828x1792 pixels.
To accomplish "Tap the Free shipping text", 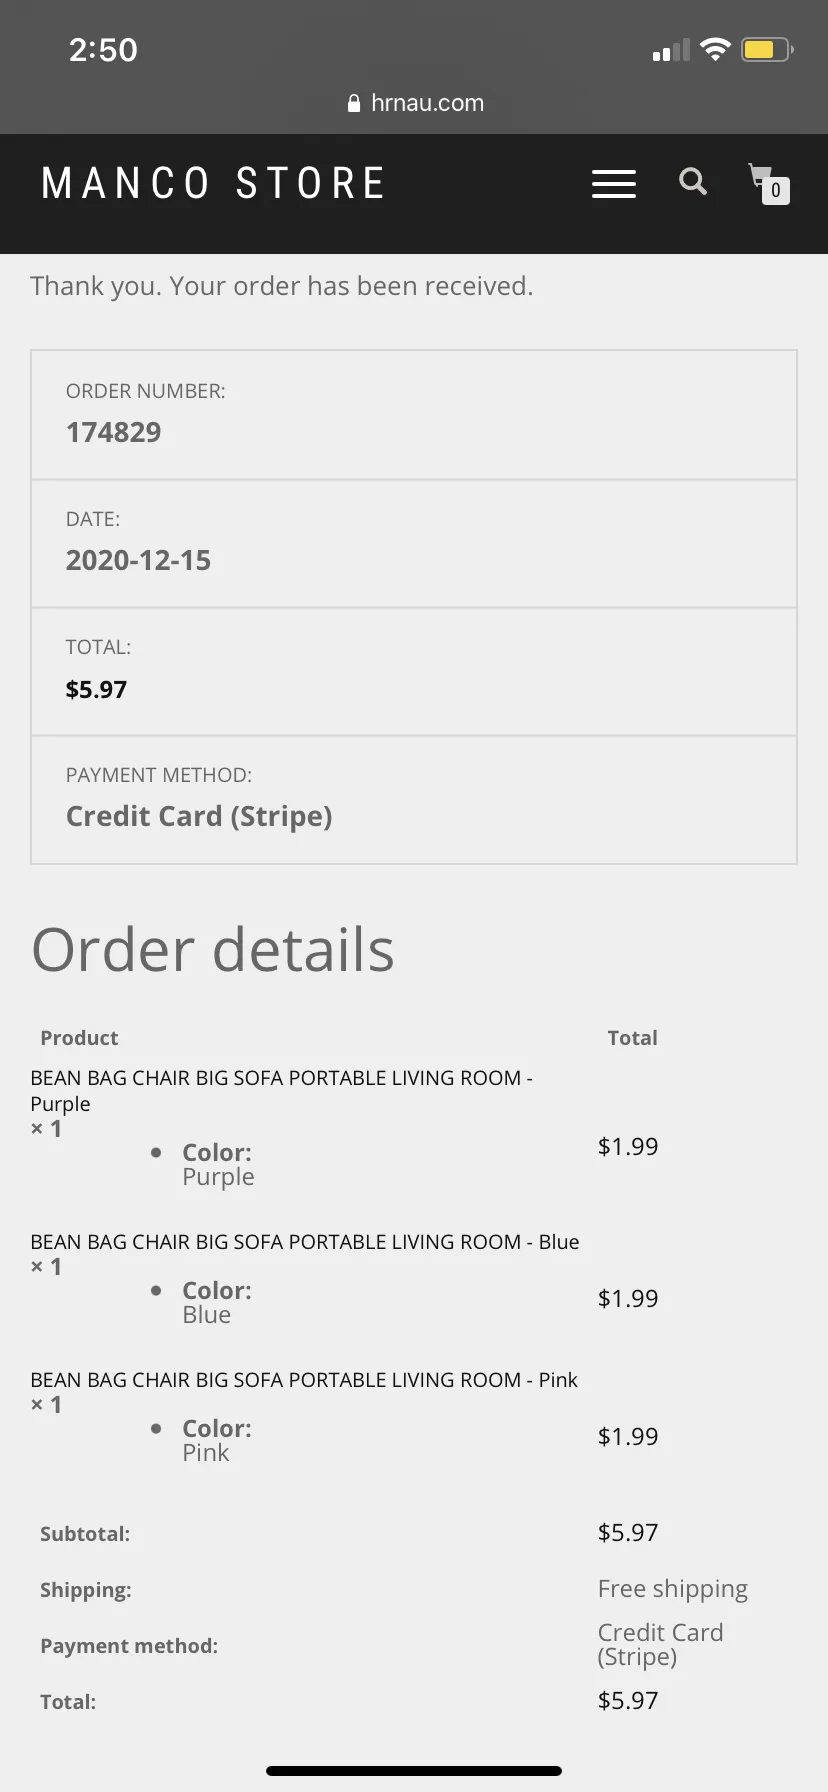I will (673, 1589).
